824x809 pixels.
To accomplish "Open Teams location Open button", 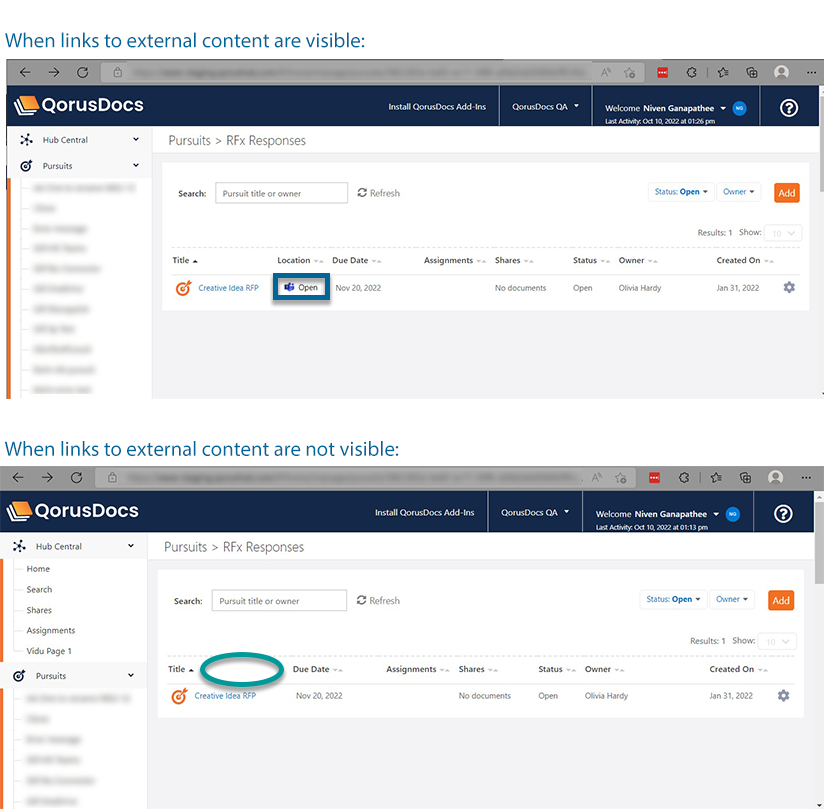I will [x=301, y=287].
